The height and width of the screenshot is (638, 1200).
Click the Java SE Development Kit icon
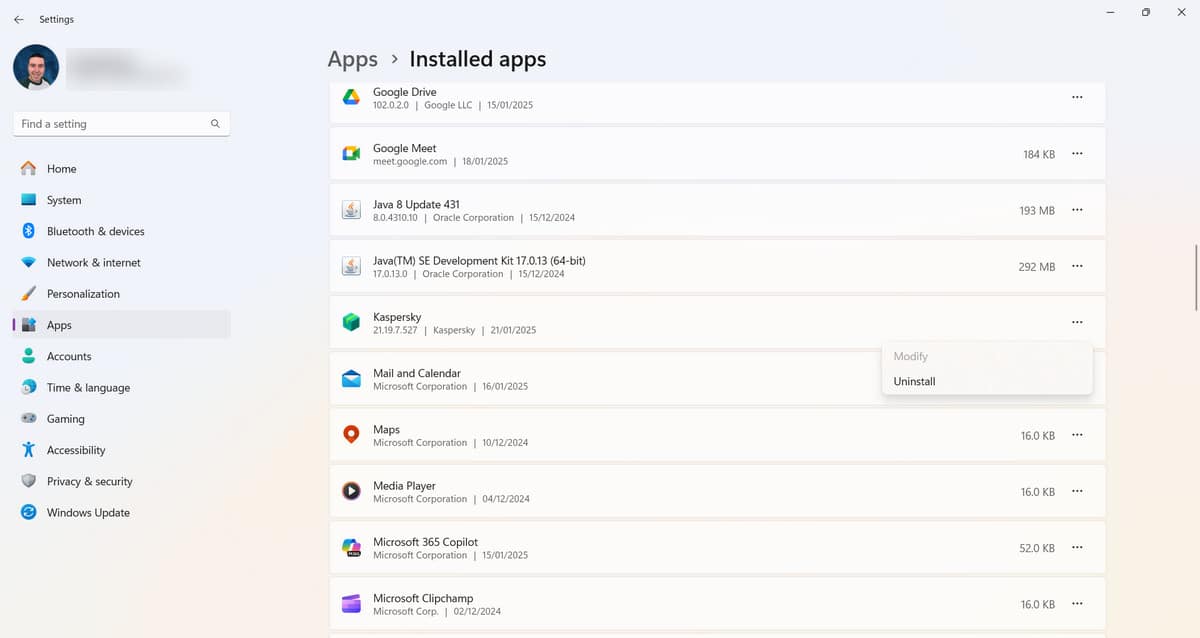pyautogui.click(x=351, y=266)
